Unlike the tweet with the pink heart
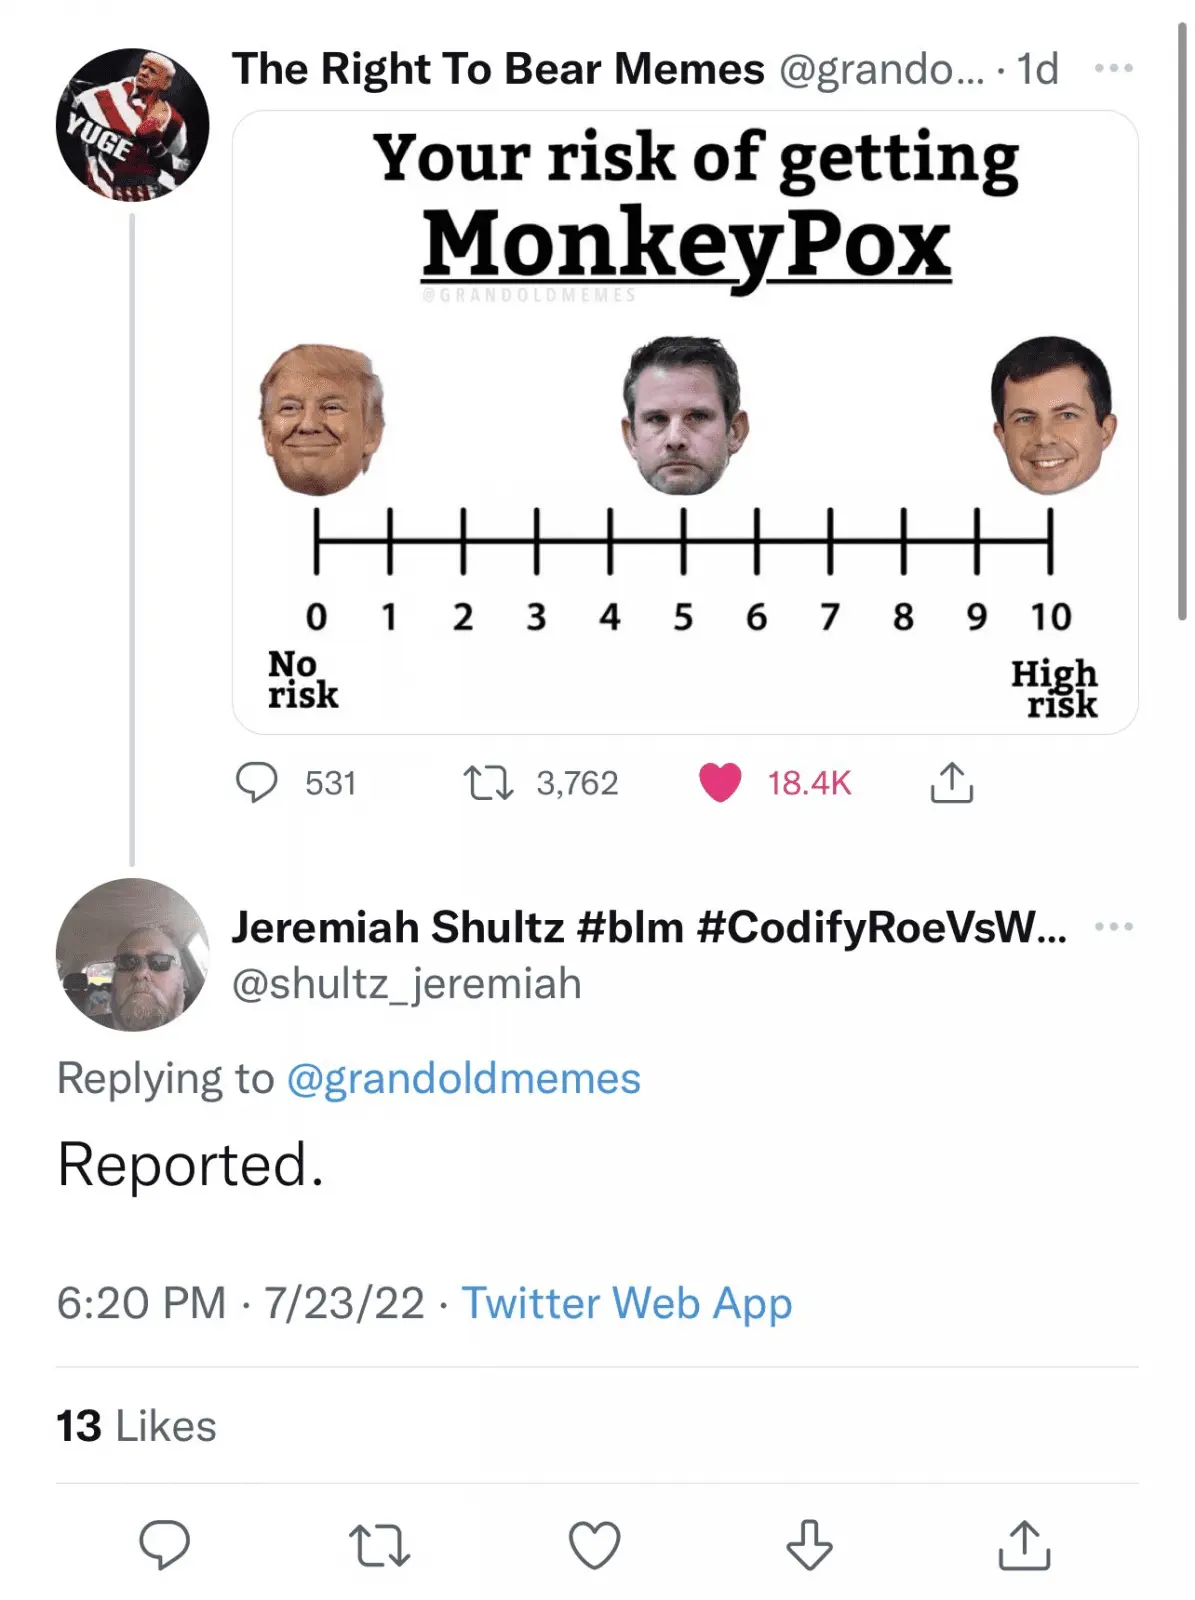Image resolution: width=1195 pixels, height=1600 pixels. (x=720, y=782)
